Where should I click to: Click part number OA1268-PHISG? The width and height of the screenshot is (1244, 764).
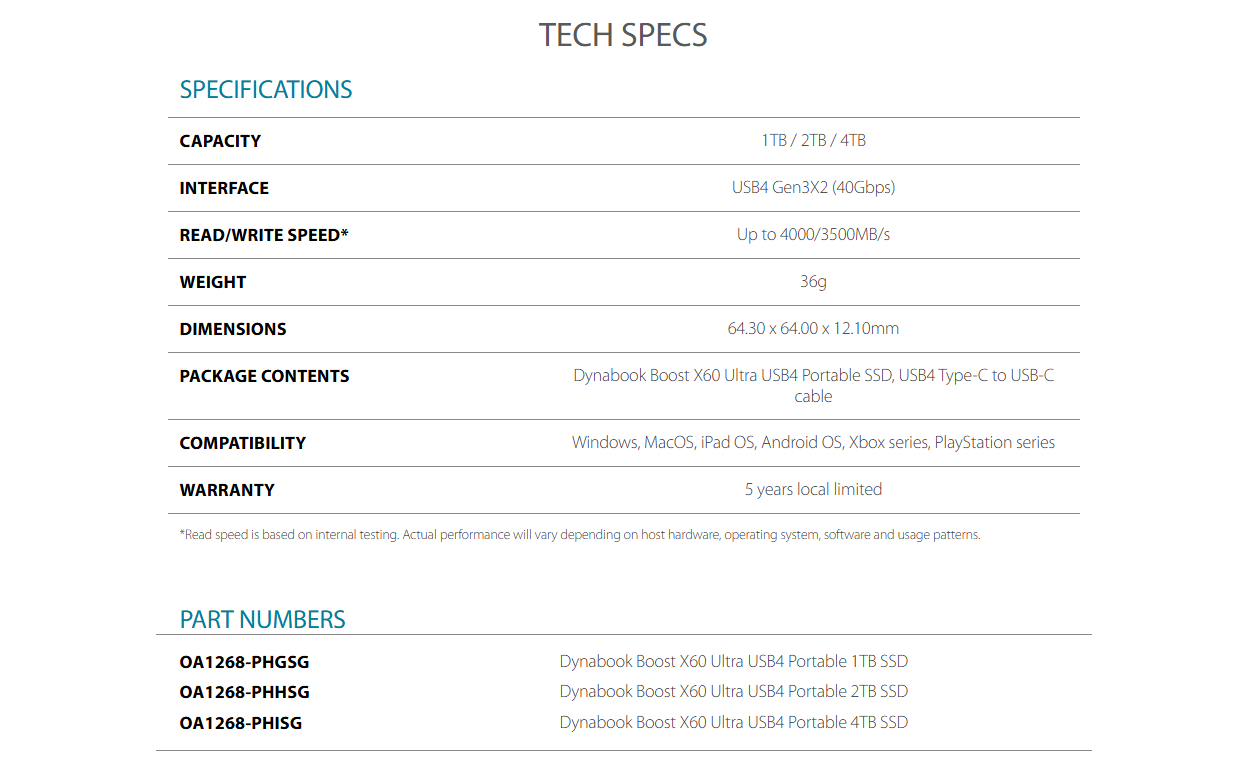click(x=240, y=723)
